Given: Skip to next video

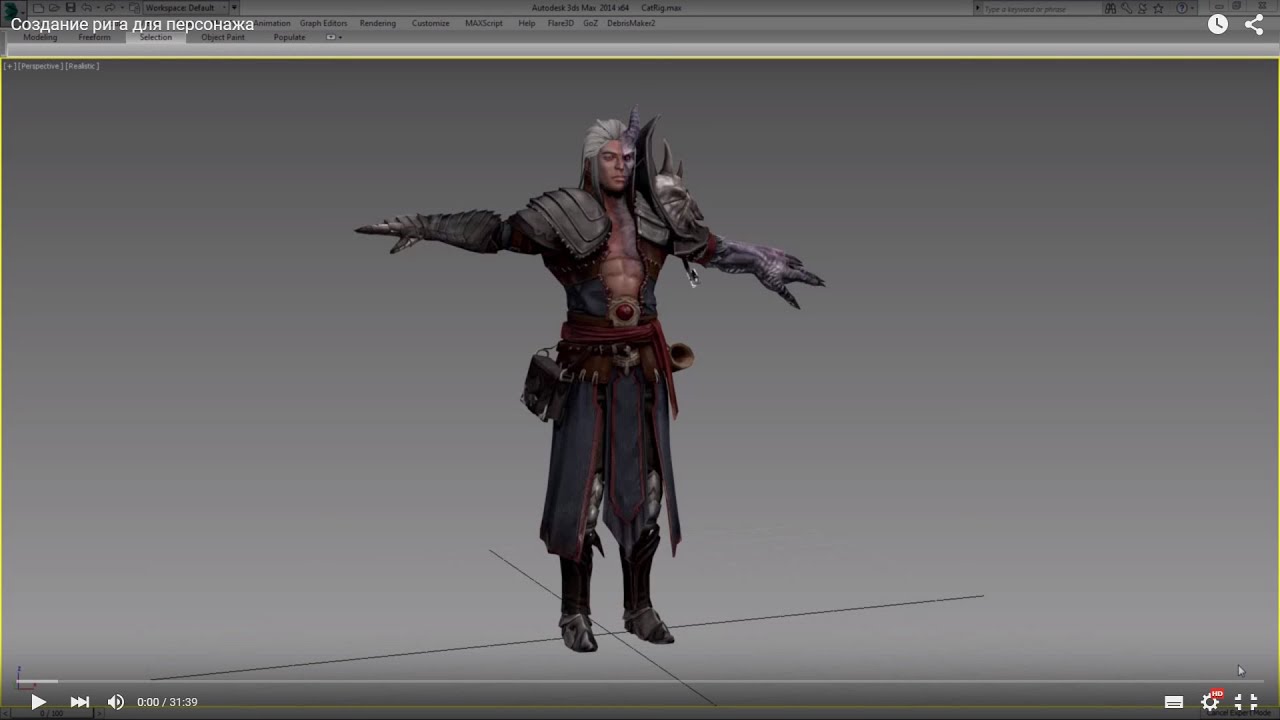Looking at the screenshot, I should coord(80,702).
